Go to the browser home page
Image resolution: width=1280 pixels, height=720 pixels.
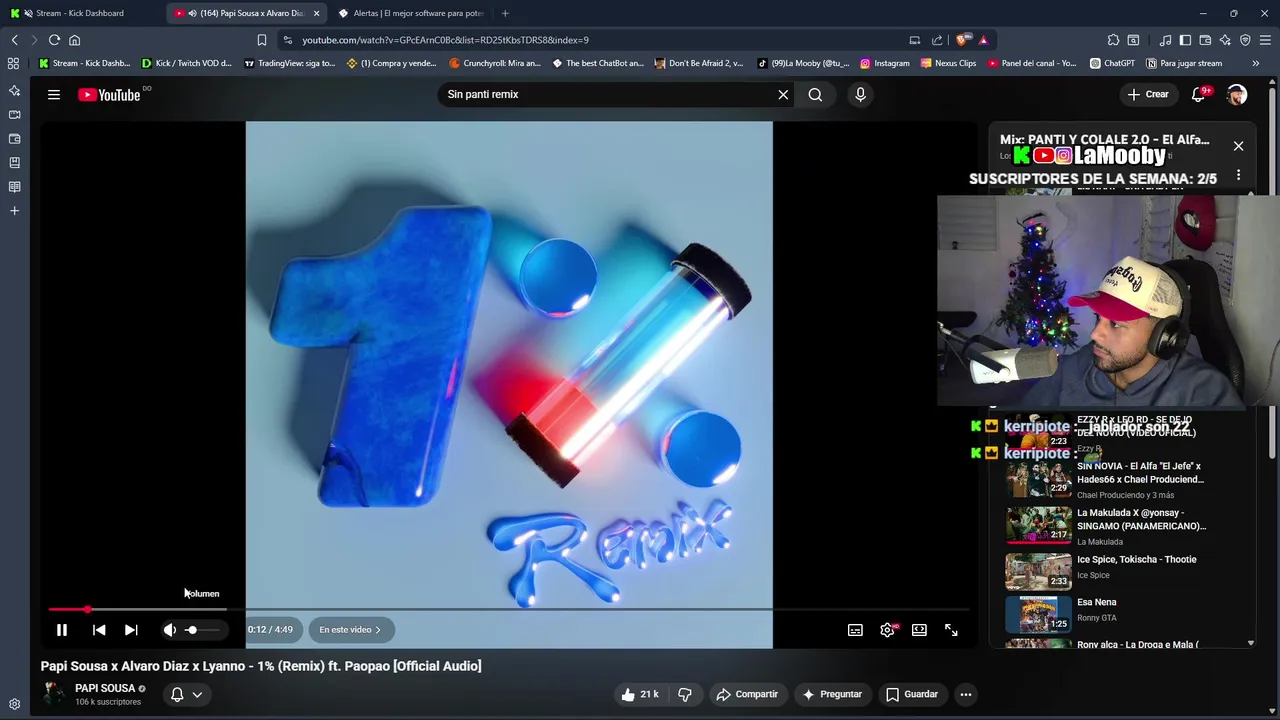tap(74, 40)
